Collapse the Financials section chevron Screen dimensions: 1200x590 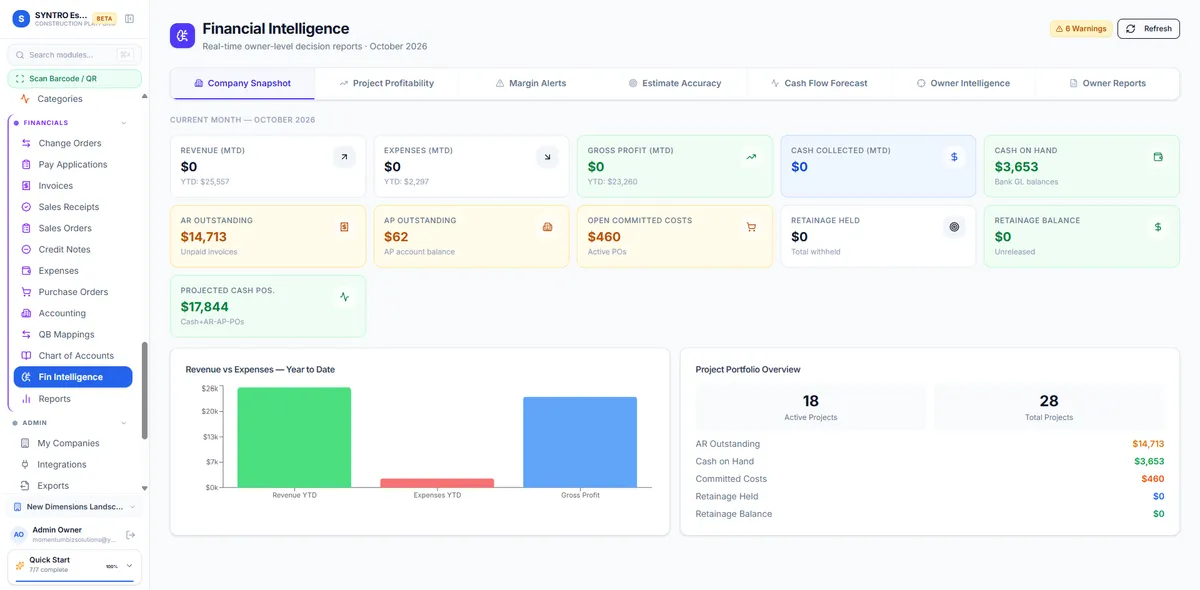(x=124, y=123)
